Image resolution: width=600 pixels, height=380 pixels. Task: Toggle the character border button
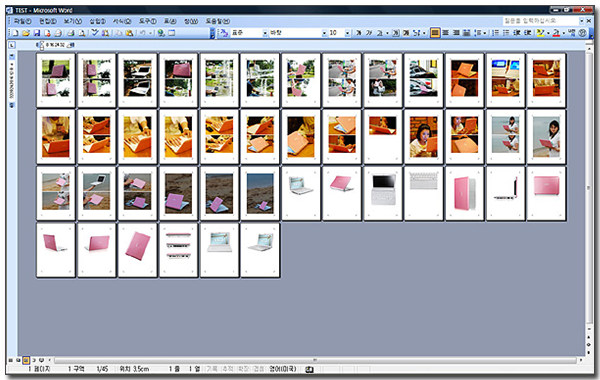click(x=396, y=33)
